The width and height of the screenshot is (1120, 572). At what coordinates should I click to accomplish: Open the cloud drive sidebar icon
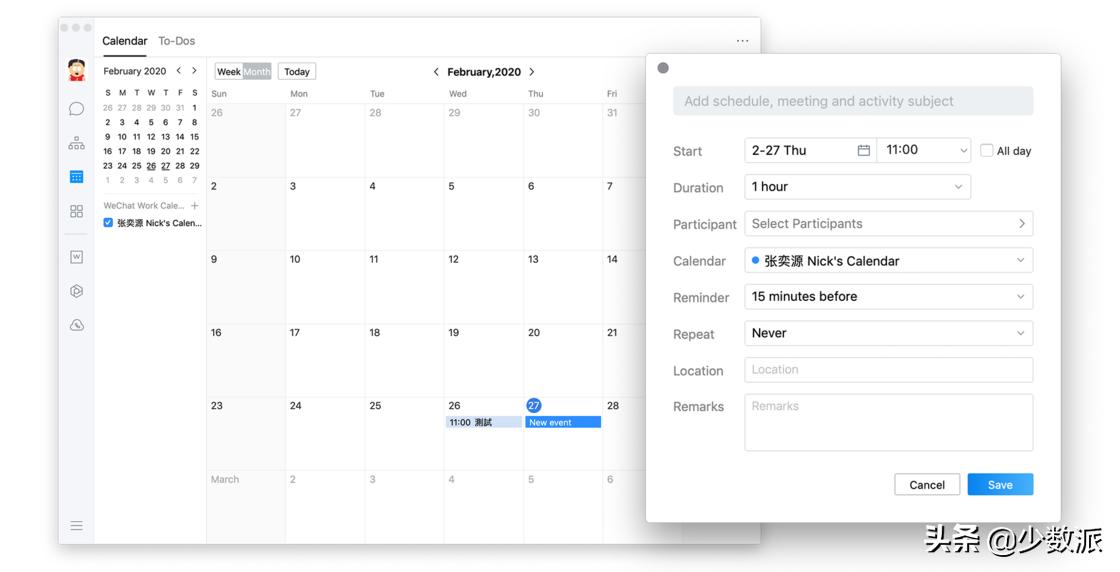[76, 325]
